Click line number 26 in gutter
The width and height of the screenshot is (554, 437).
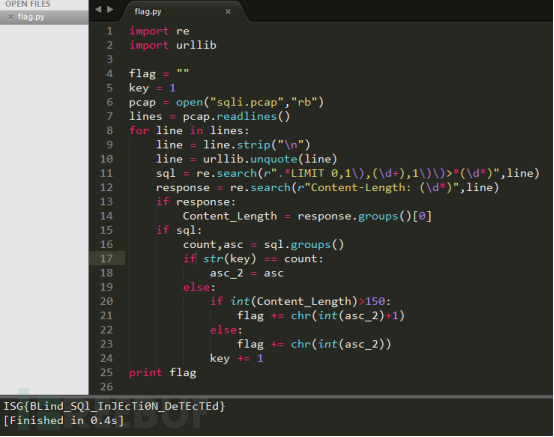tap(106, 387)
